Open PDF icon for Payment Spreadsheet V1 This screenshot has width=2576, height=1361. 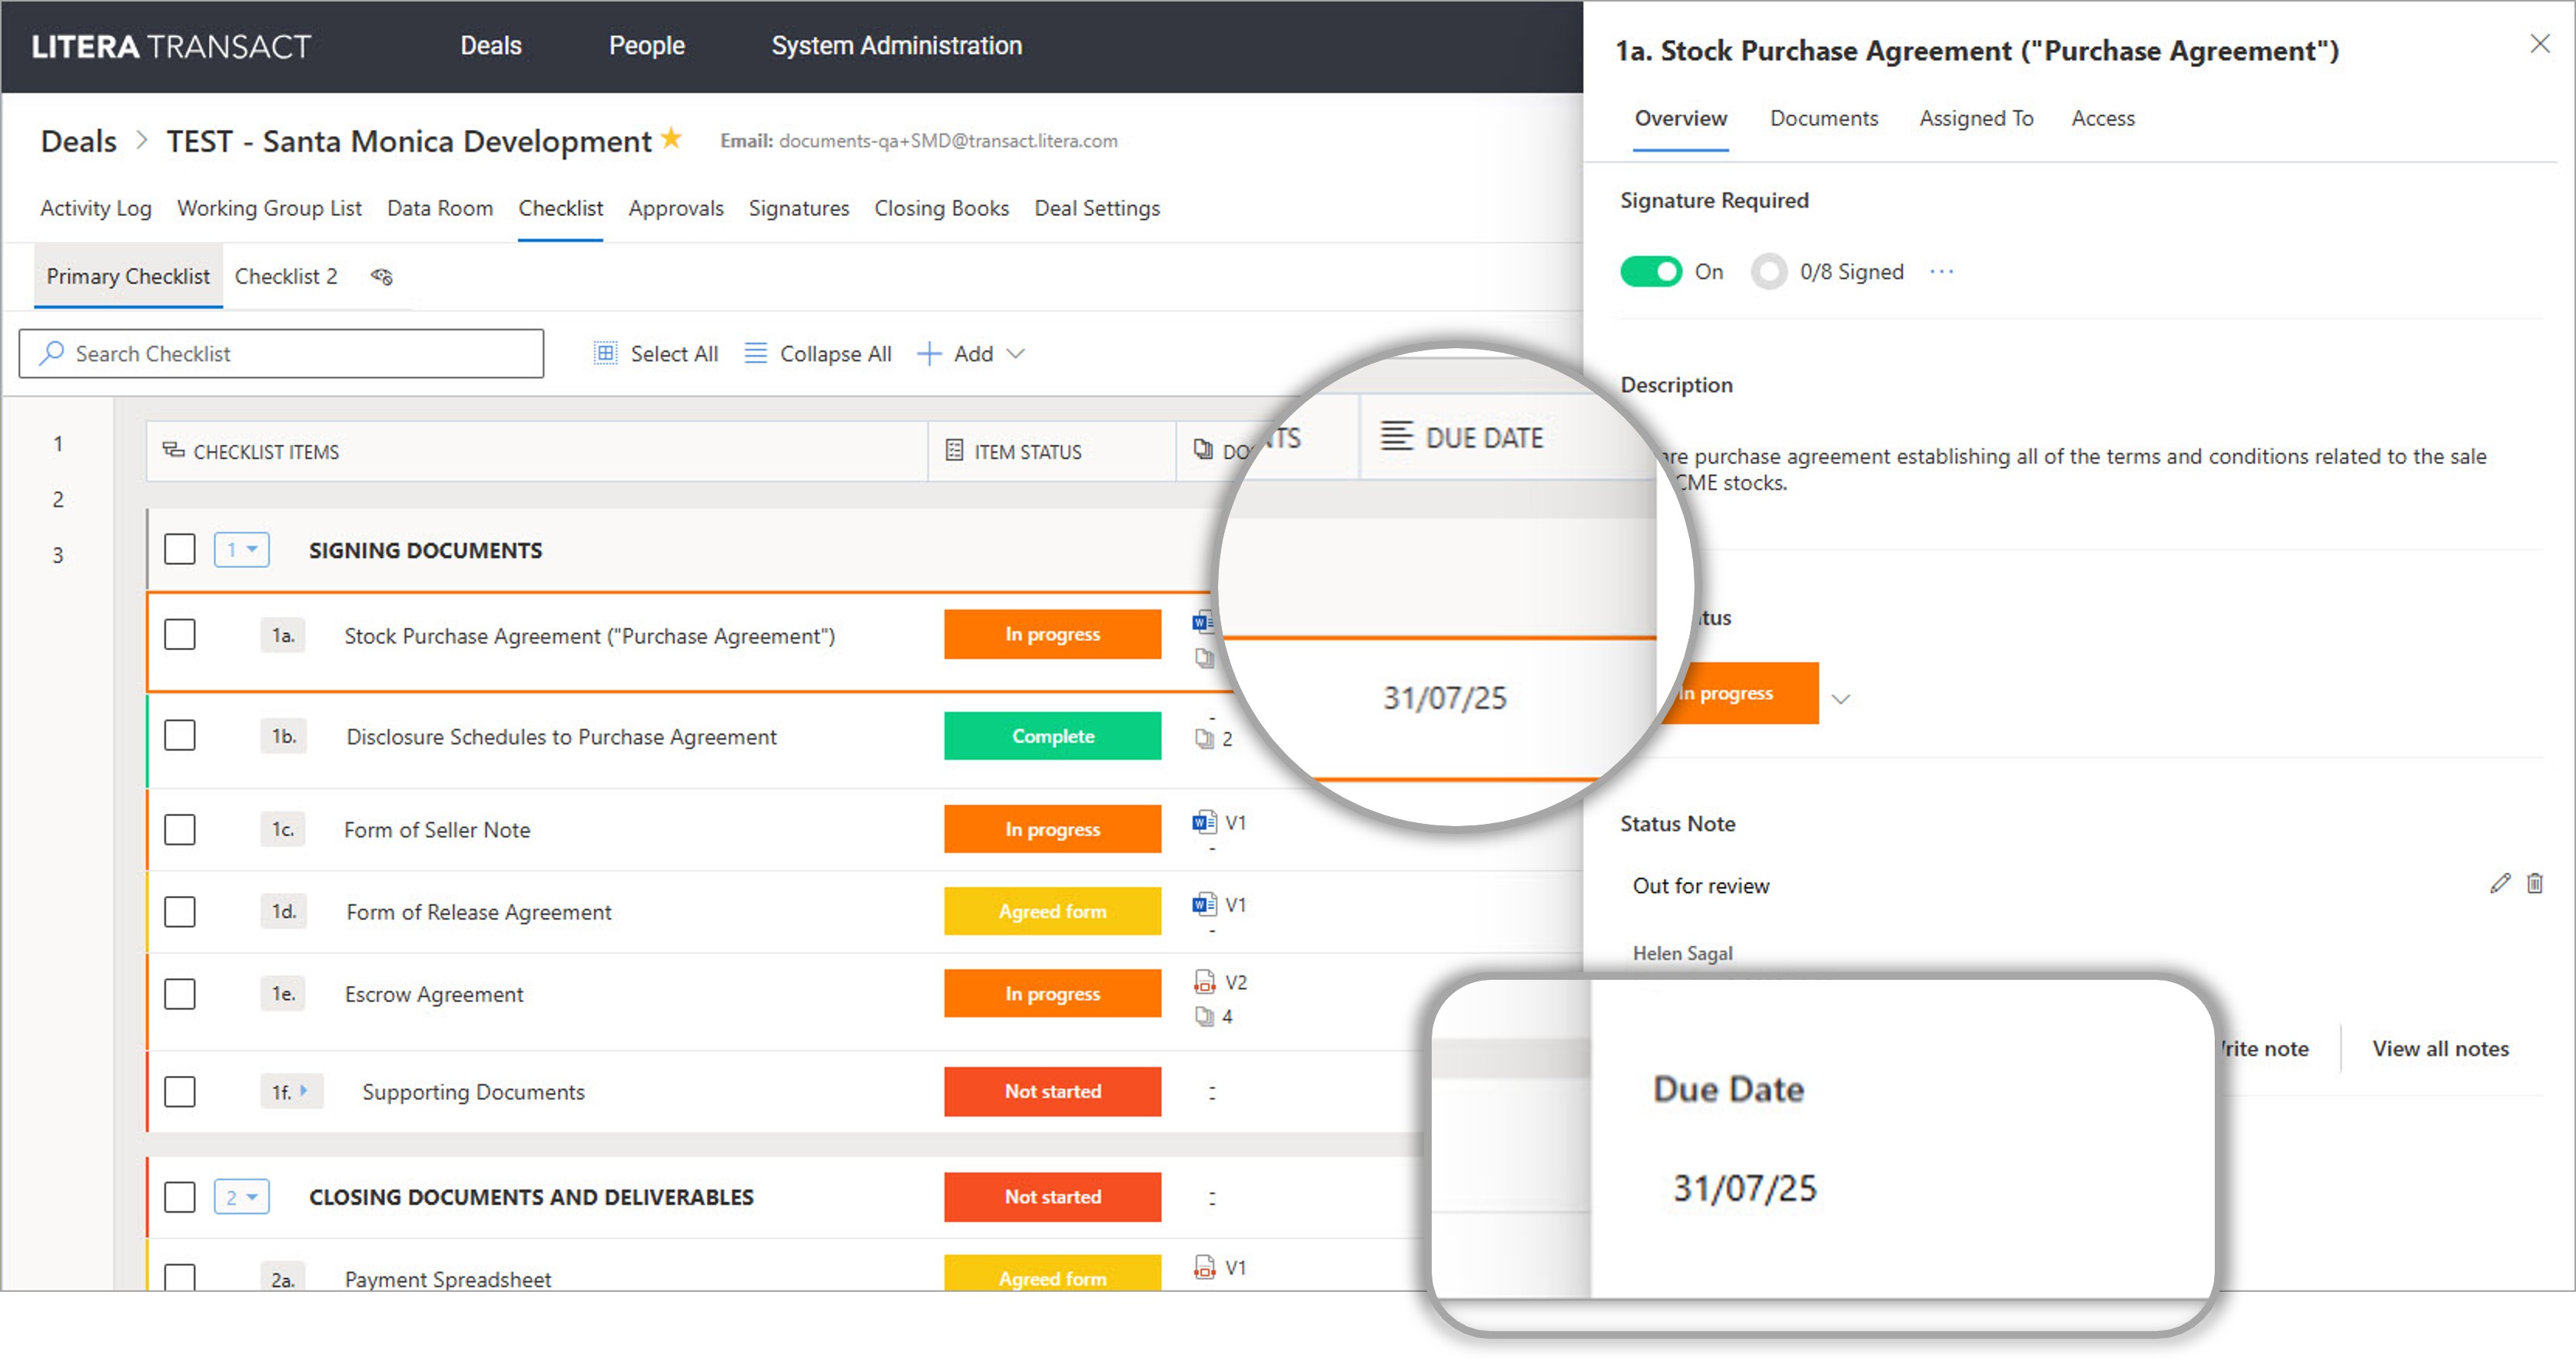[x=1204, y=1267]
